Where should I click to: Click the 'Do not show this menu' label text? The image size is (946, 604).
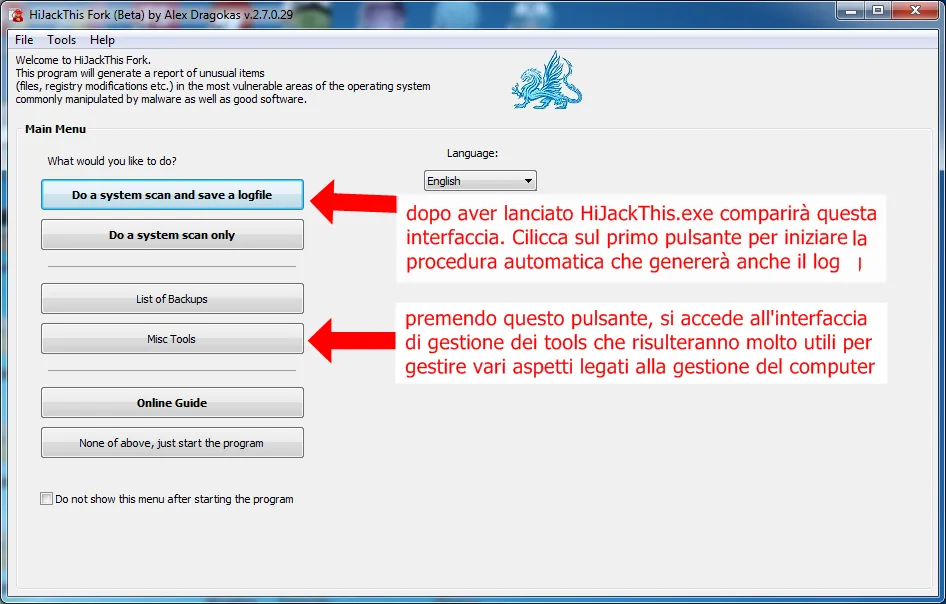tap(174, 499)
